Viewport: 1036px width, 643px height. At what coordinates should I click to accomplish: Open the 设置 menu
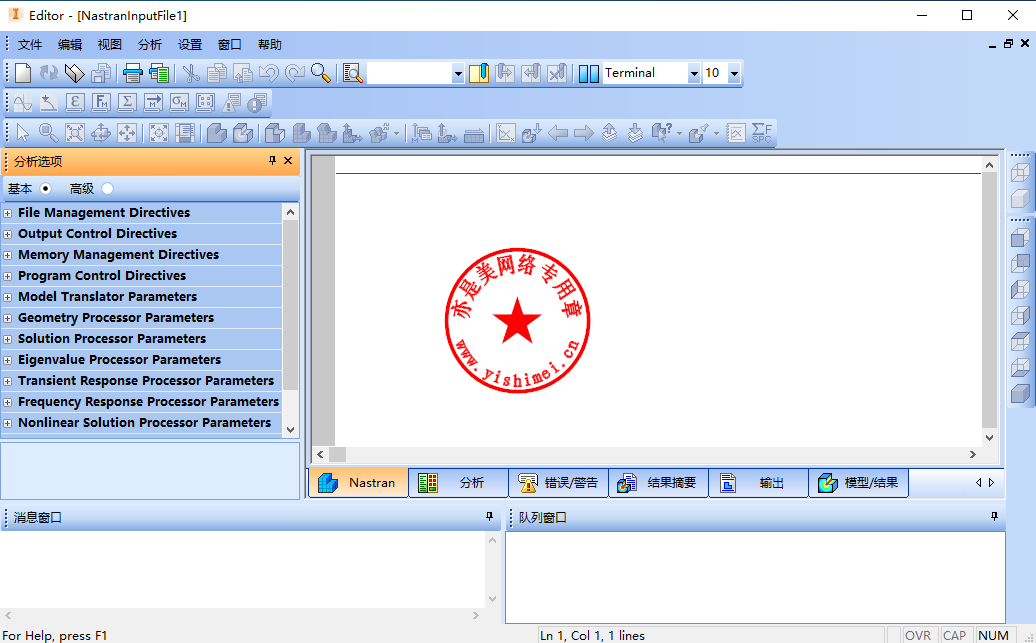coord(190,44)
